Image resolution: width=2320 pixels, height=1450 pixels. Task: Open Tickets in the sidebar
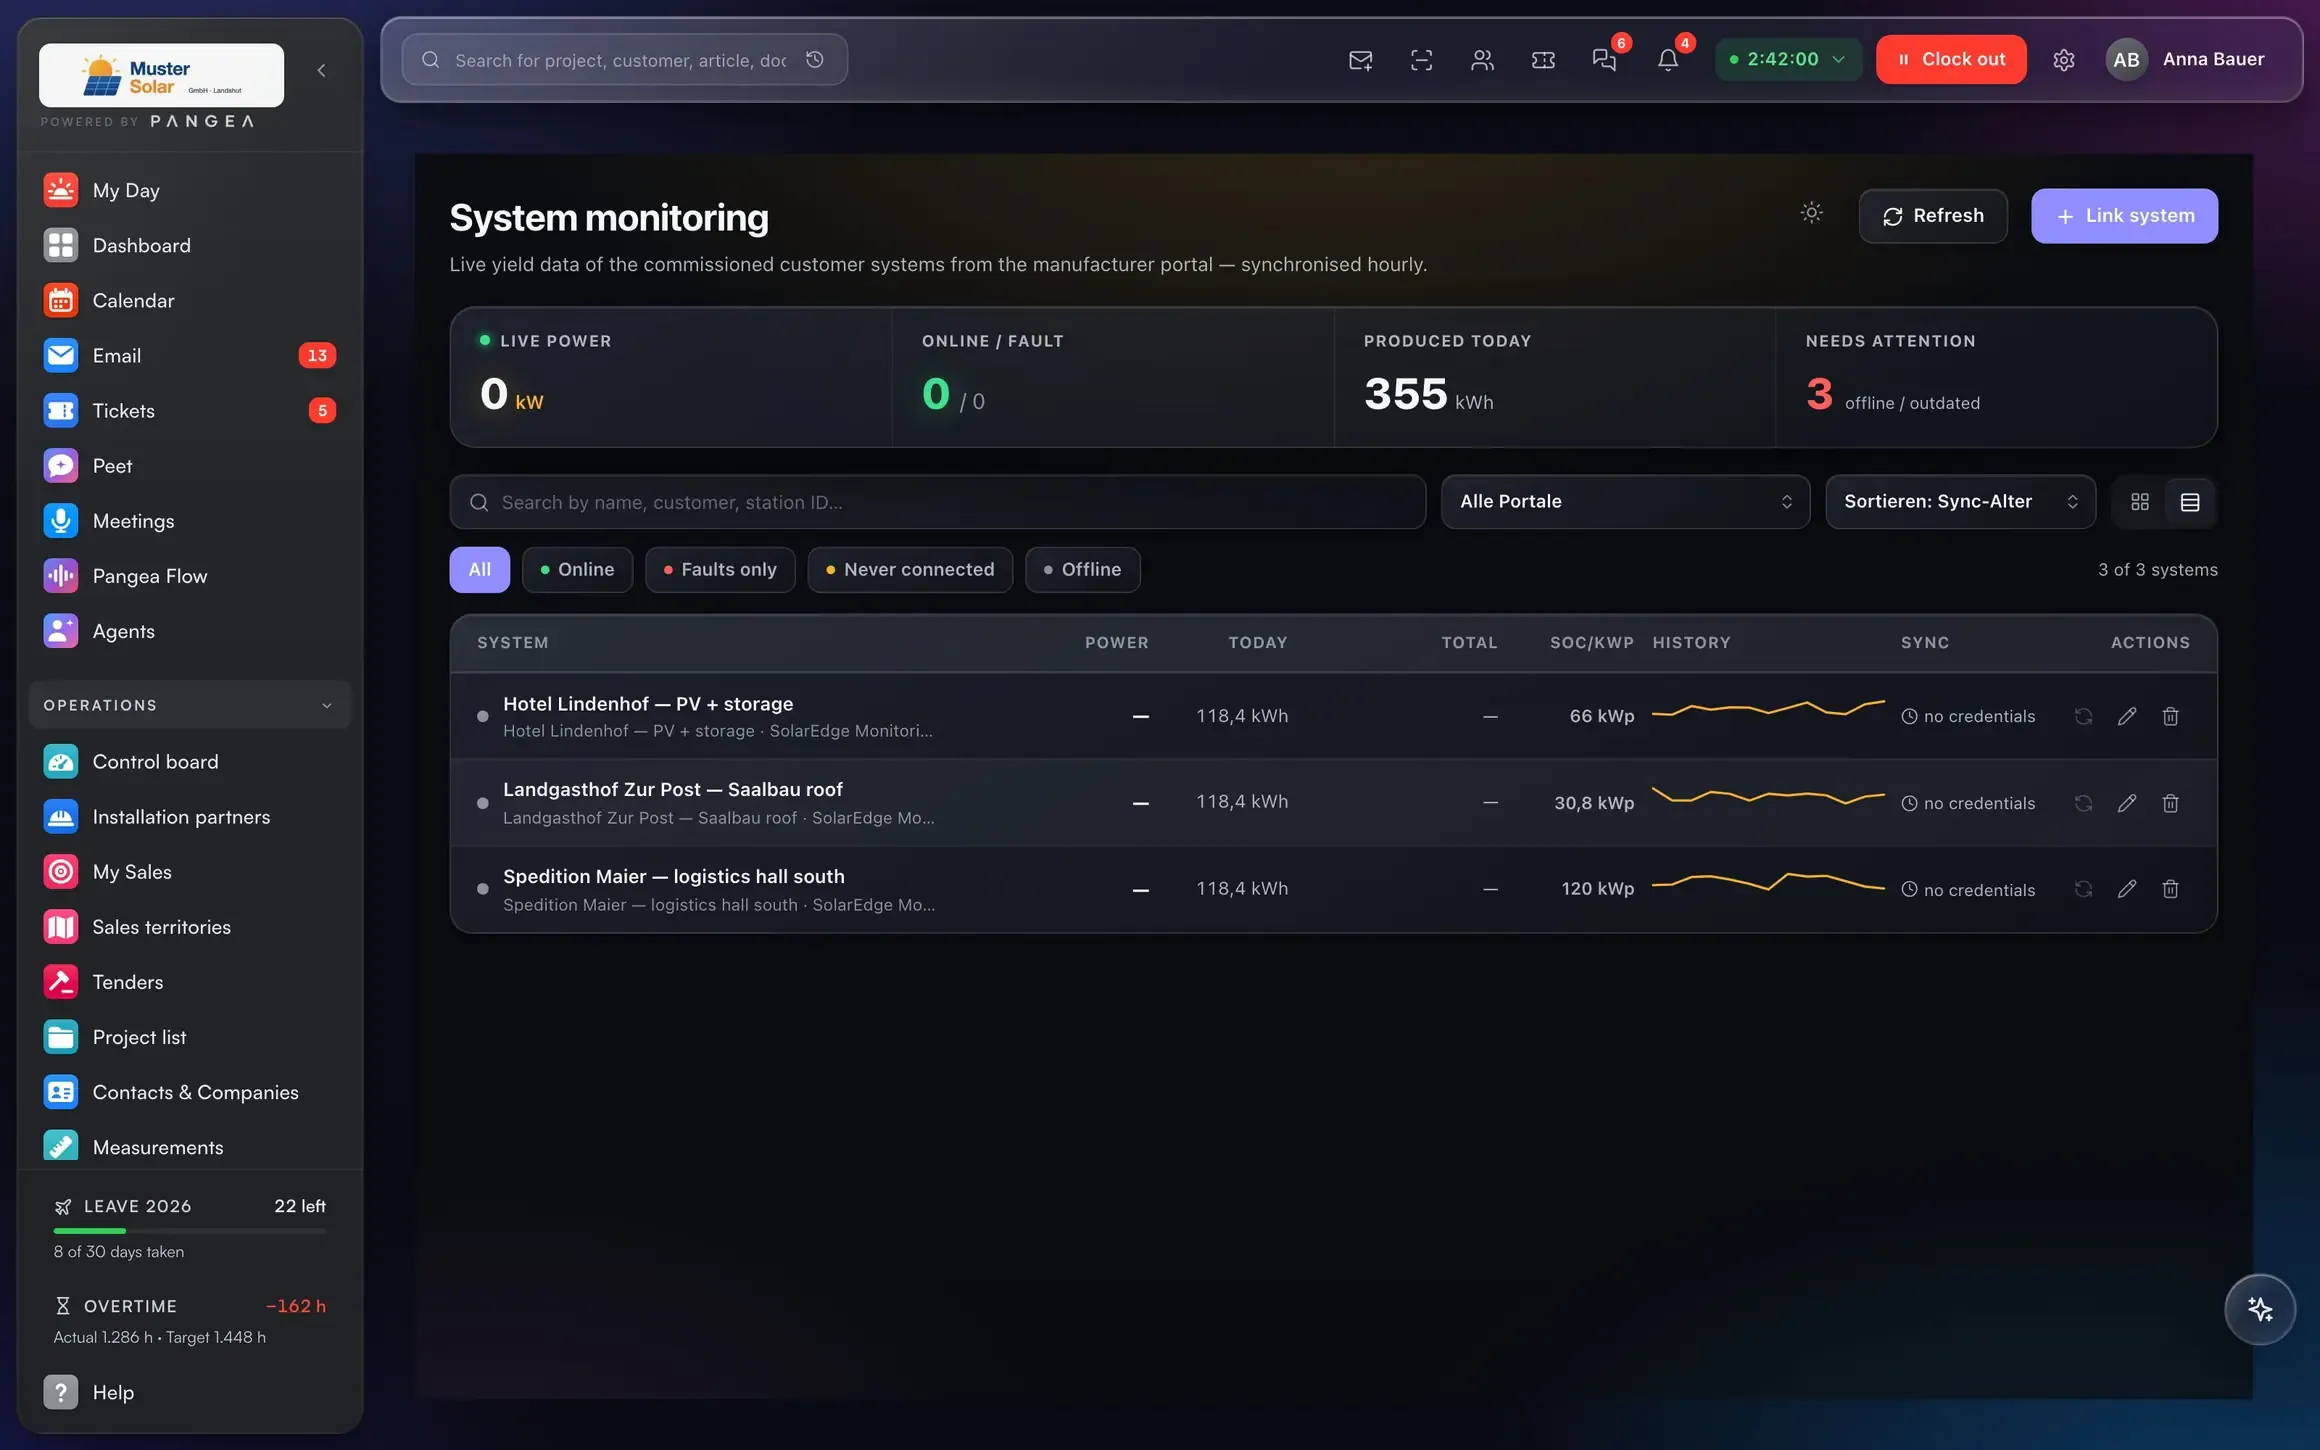pos(189,411)
